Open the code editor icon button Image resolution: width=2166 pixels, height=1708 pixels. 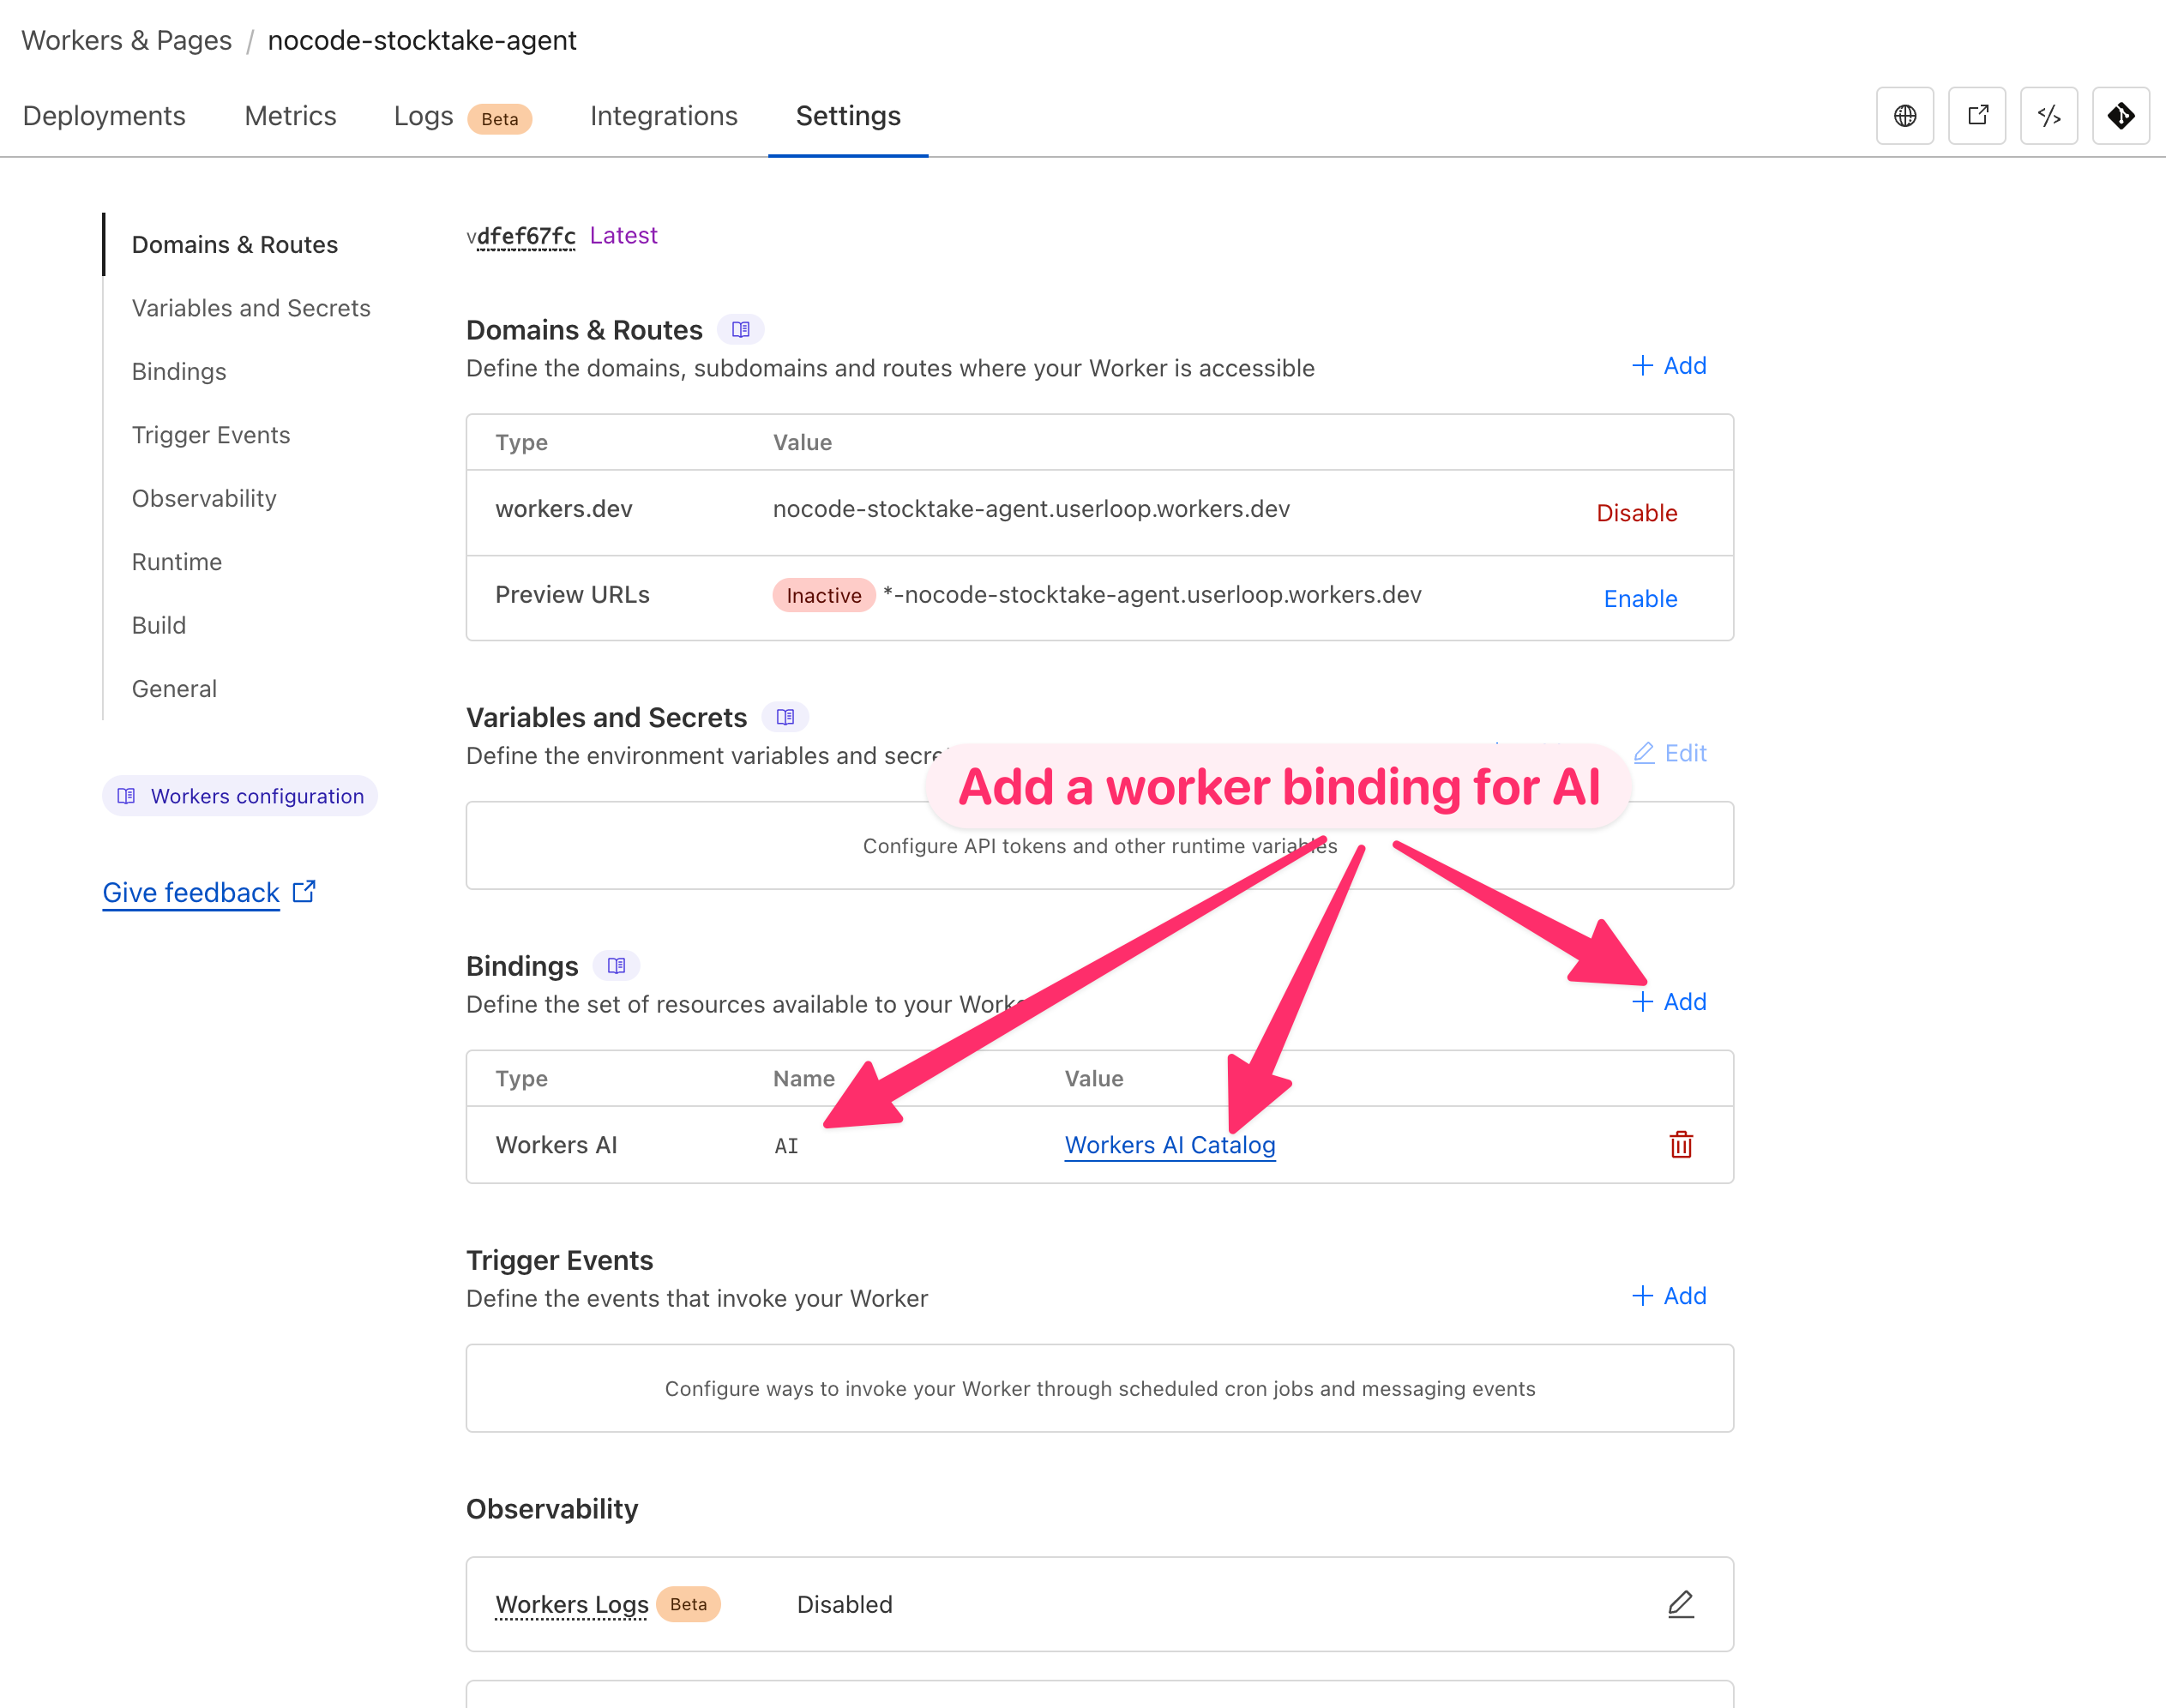click(x=2049, y=116)
